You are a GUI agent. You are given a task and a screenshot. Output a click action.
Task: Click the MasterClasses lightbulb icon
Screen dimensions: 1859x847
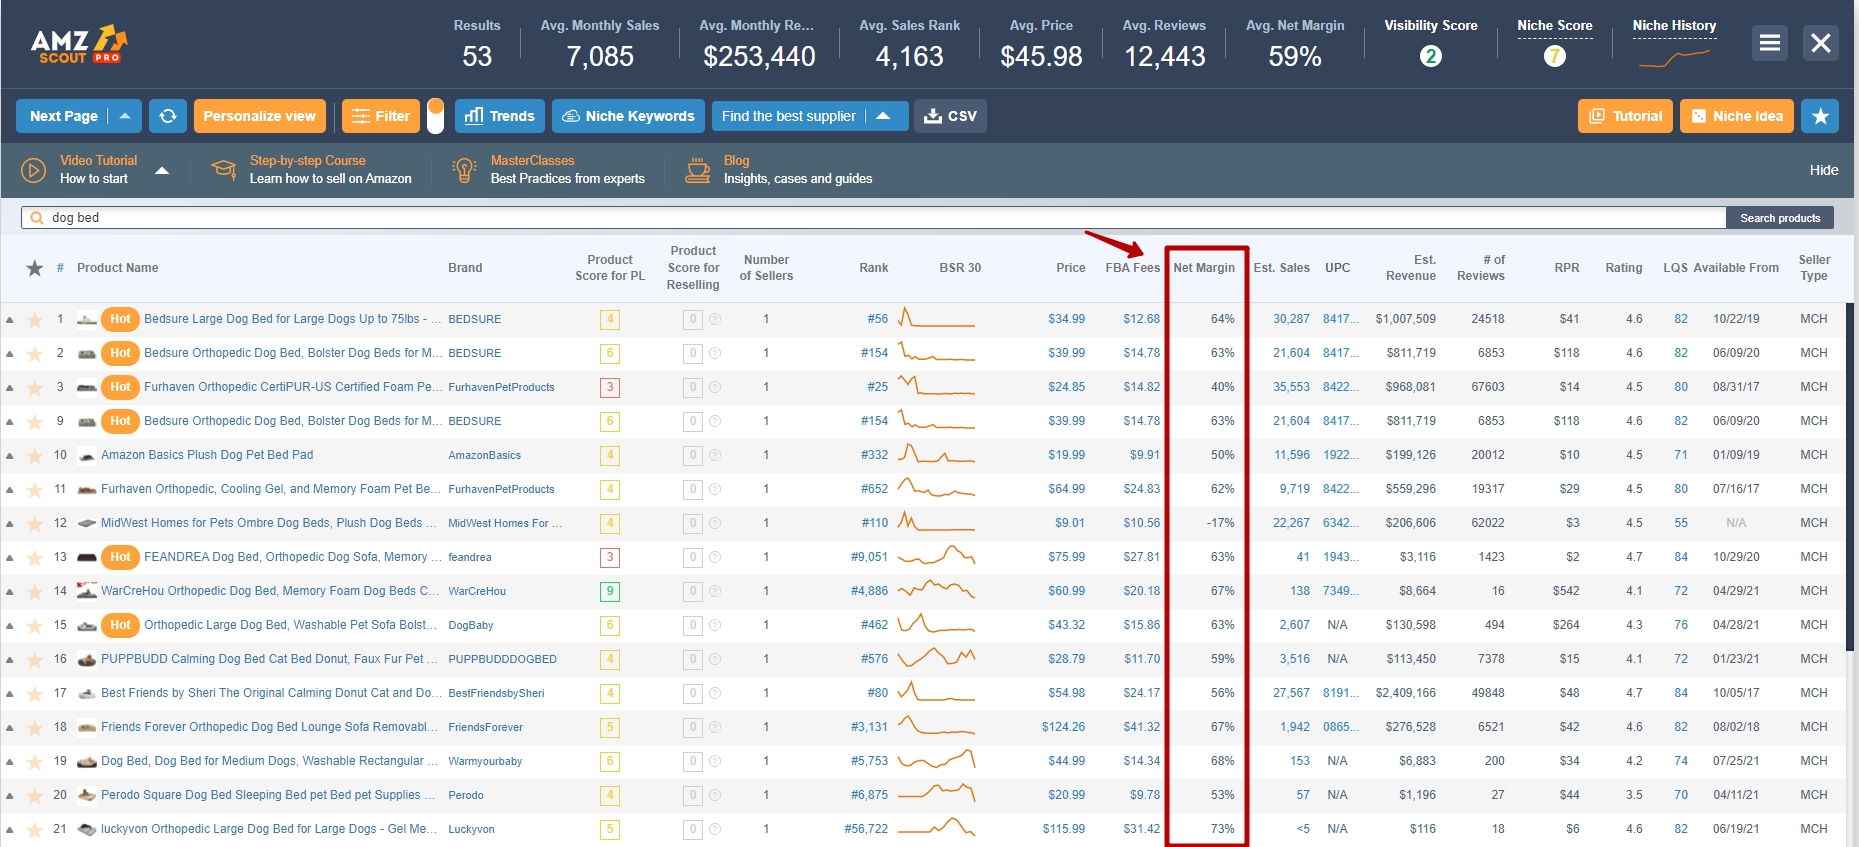[x=464, y=170]
